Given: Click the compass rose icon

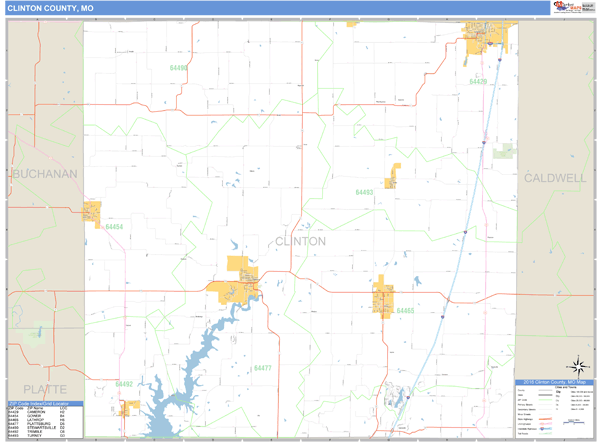Looking at the screenshot, I should pyautogui.click(x=576, y=366).
